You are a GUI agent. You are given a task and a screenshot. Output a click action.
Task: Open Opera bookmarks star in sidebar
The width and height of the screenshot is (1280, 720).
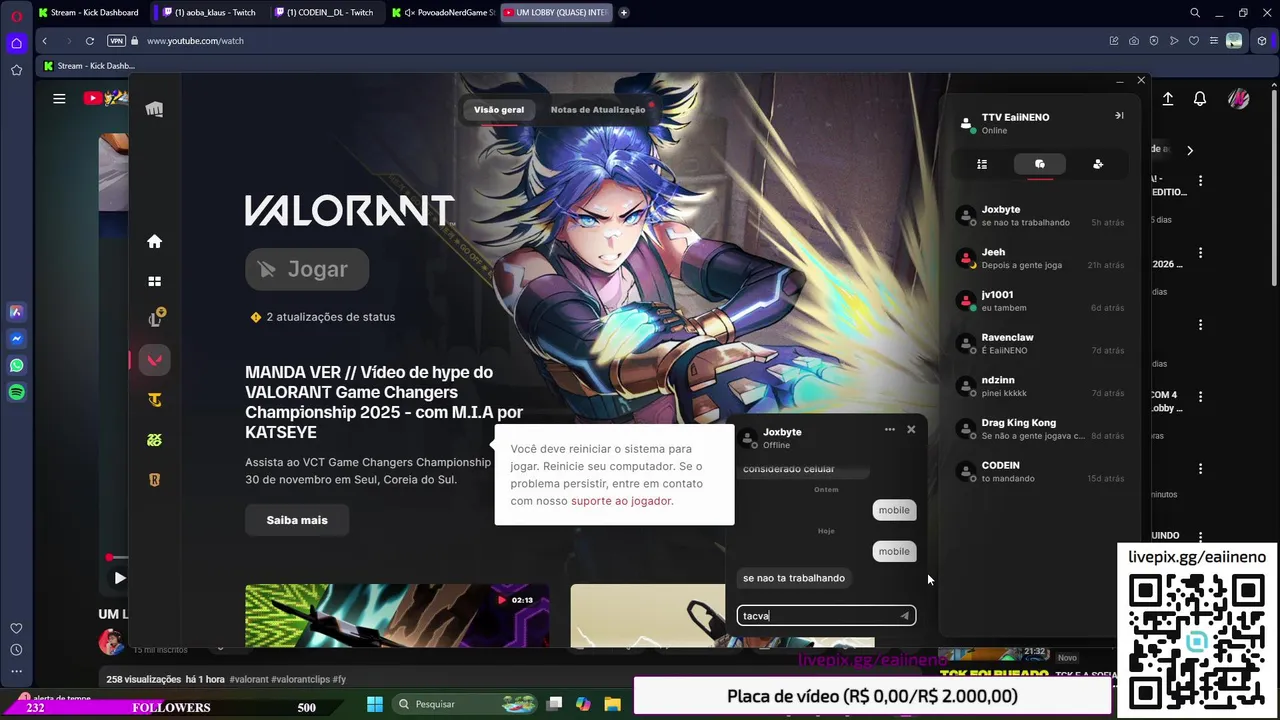pos(16,70)
